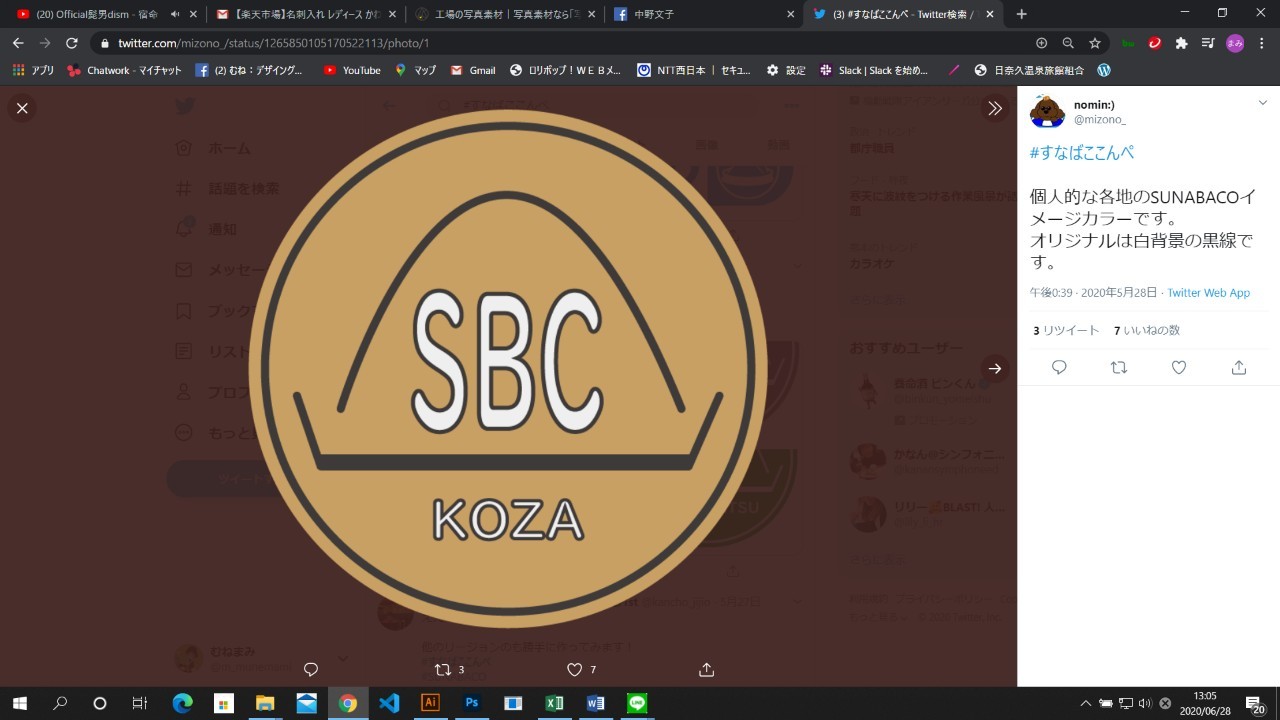Open Visual Studio Code from taskbar
Screen dimensions: 1280x720
point(389,703)
